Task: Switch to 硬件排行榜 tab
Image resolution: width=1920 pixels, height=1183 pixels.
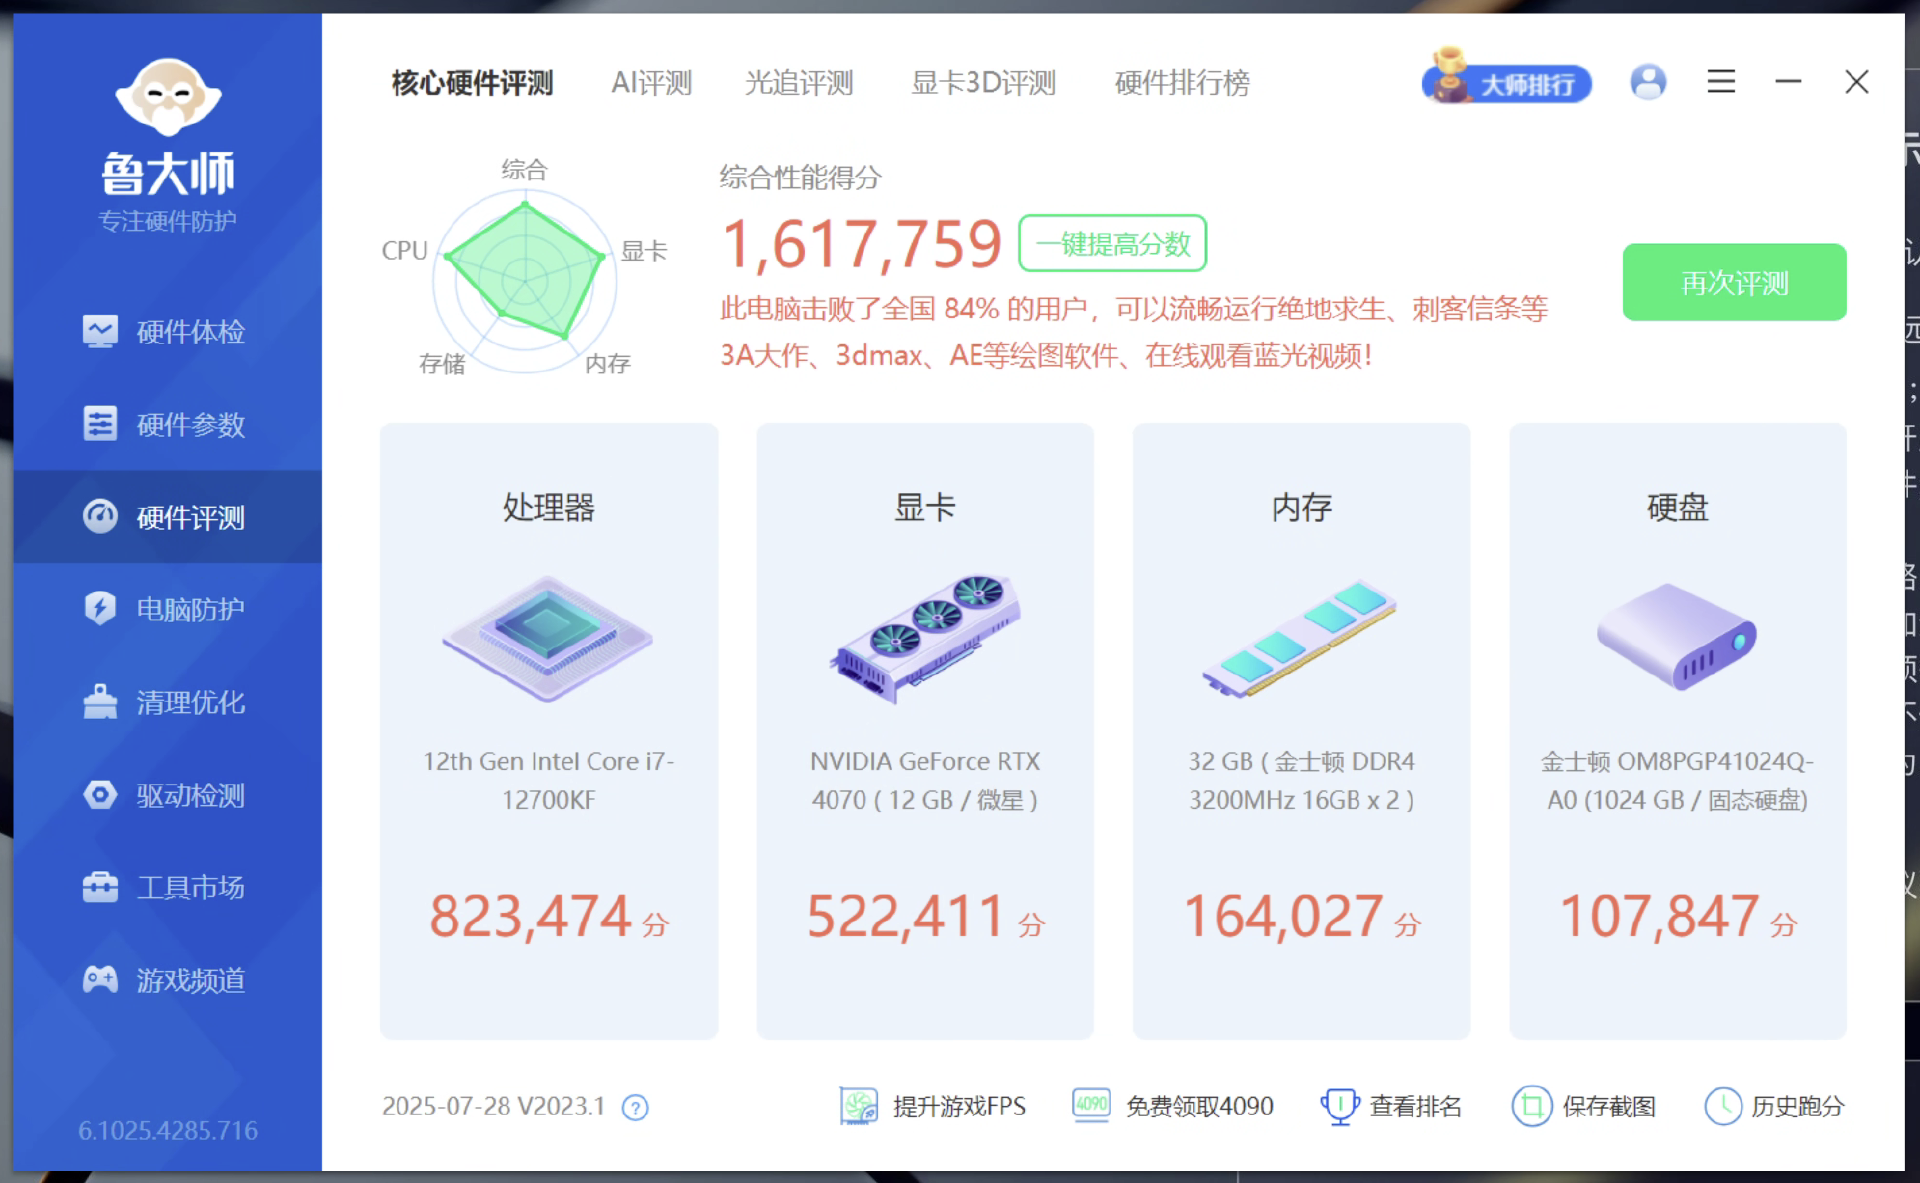Action: pos(1182,83)
